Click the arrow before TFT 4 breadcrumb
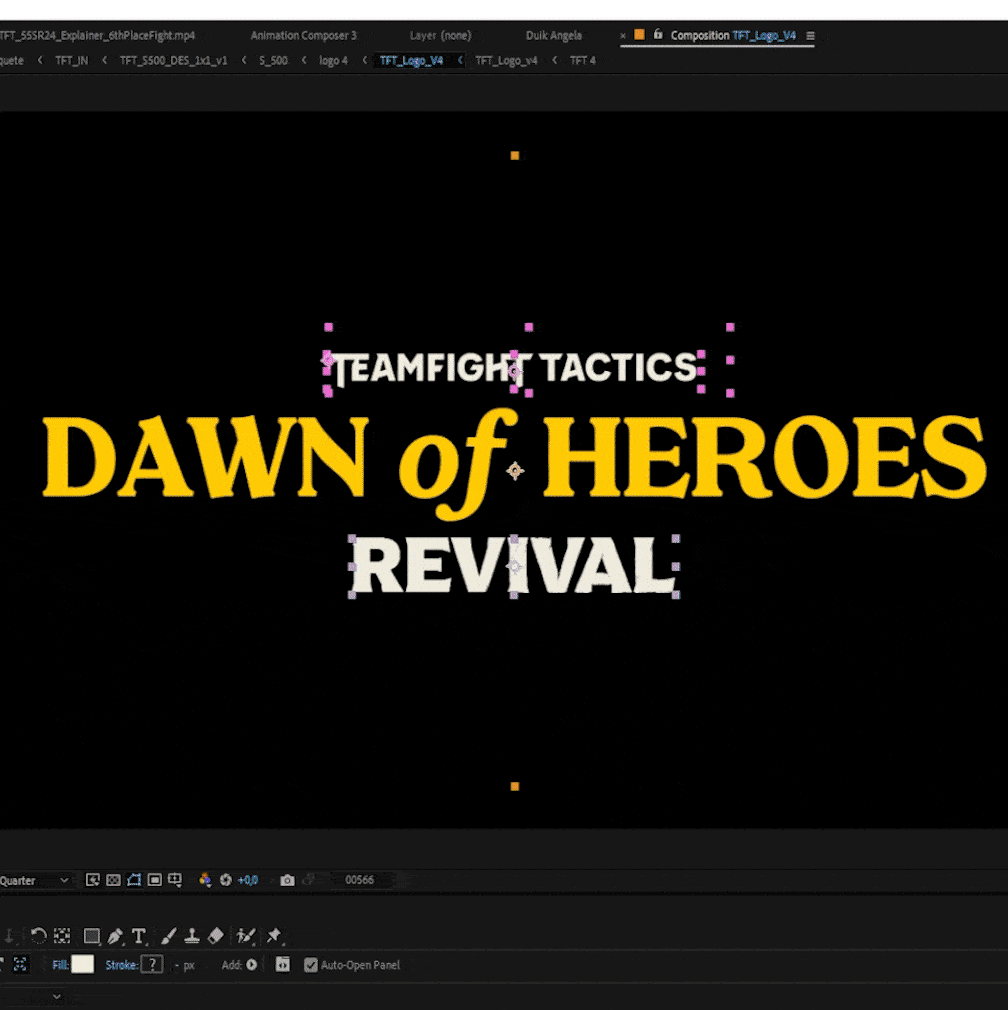Image resolution: width=1008 pixels, height=1010 pixels. [x=555, y=60]
